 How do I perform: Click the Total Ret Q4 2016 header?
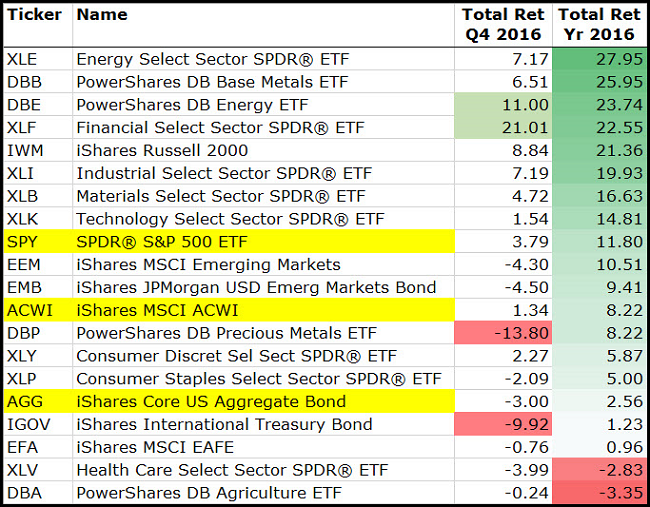point(503,25)
